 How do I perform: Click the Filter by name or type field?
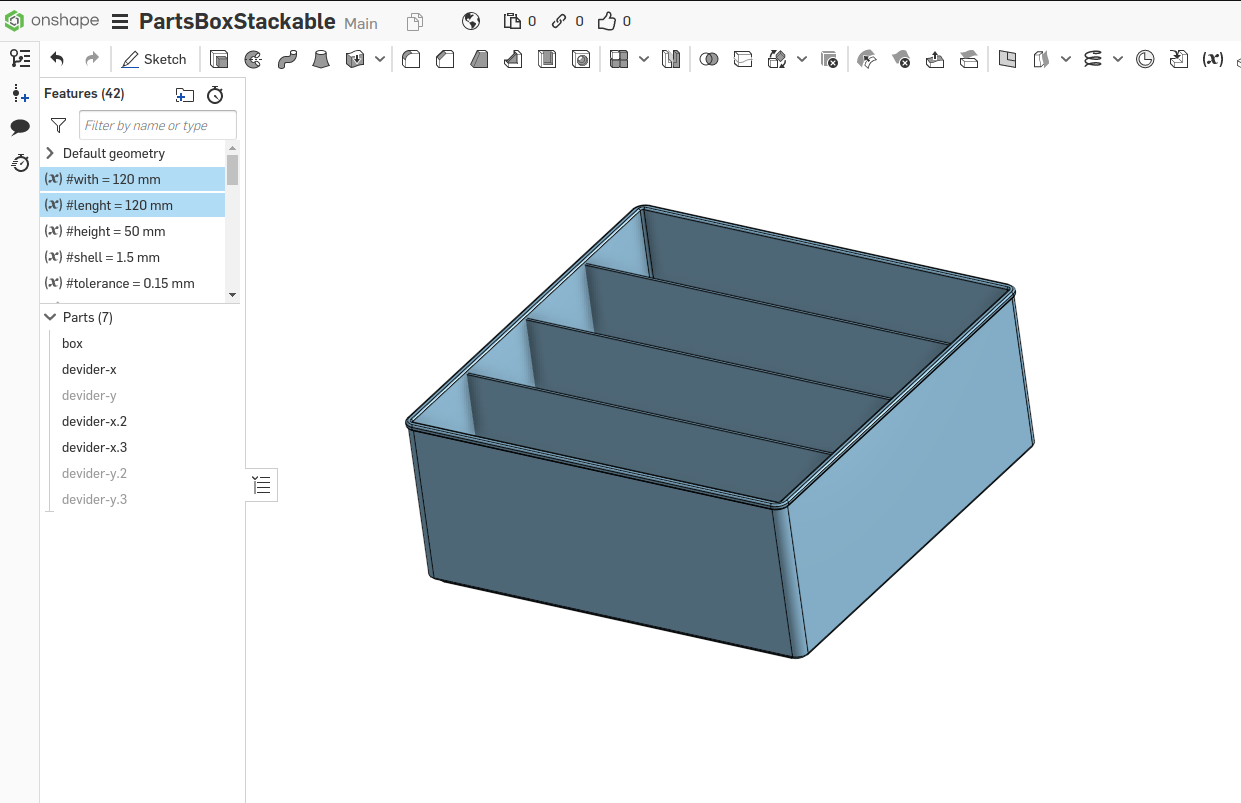pyautogui.click(x=157, y=125)
